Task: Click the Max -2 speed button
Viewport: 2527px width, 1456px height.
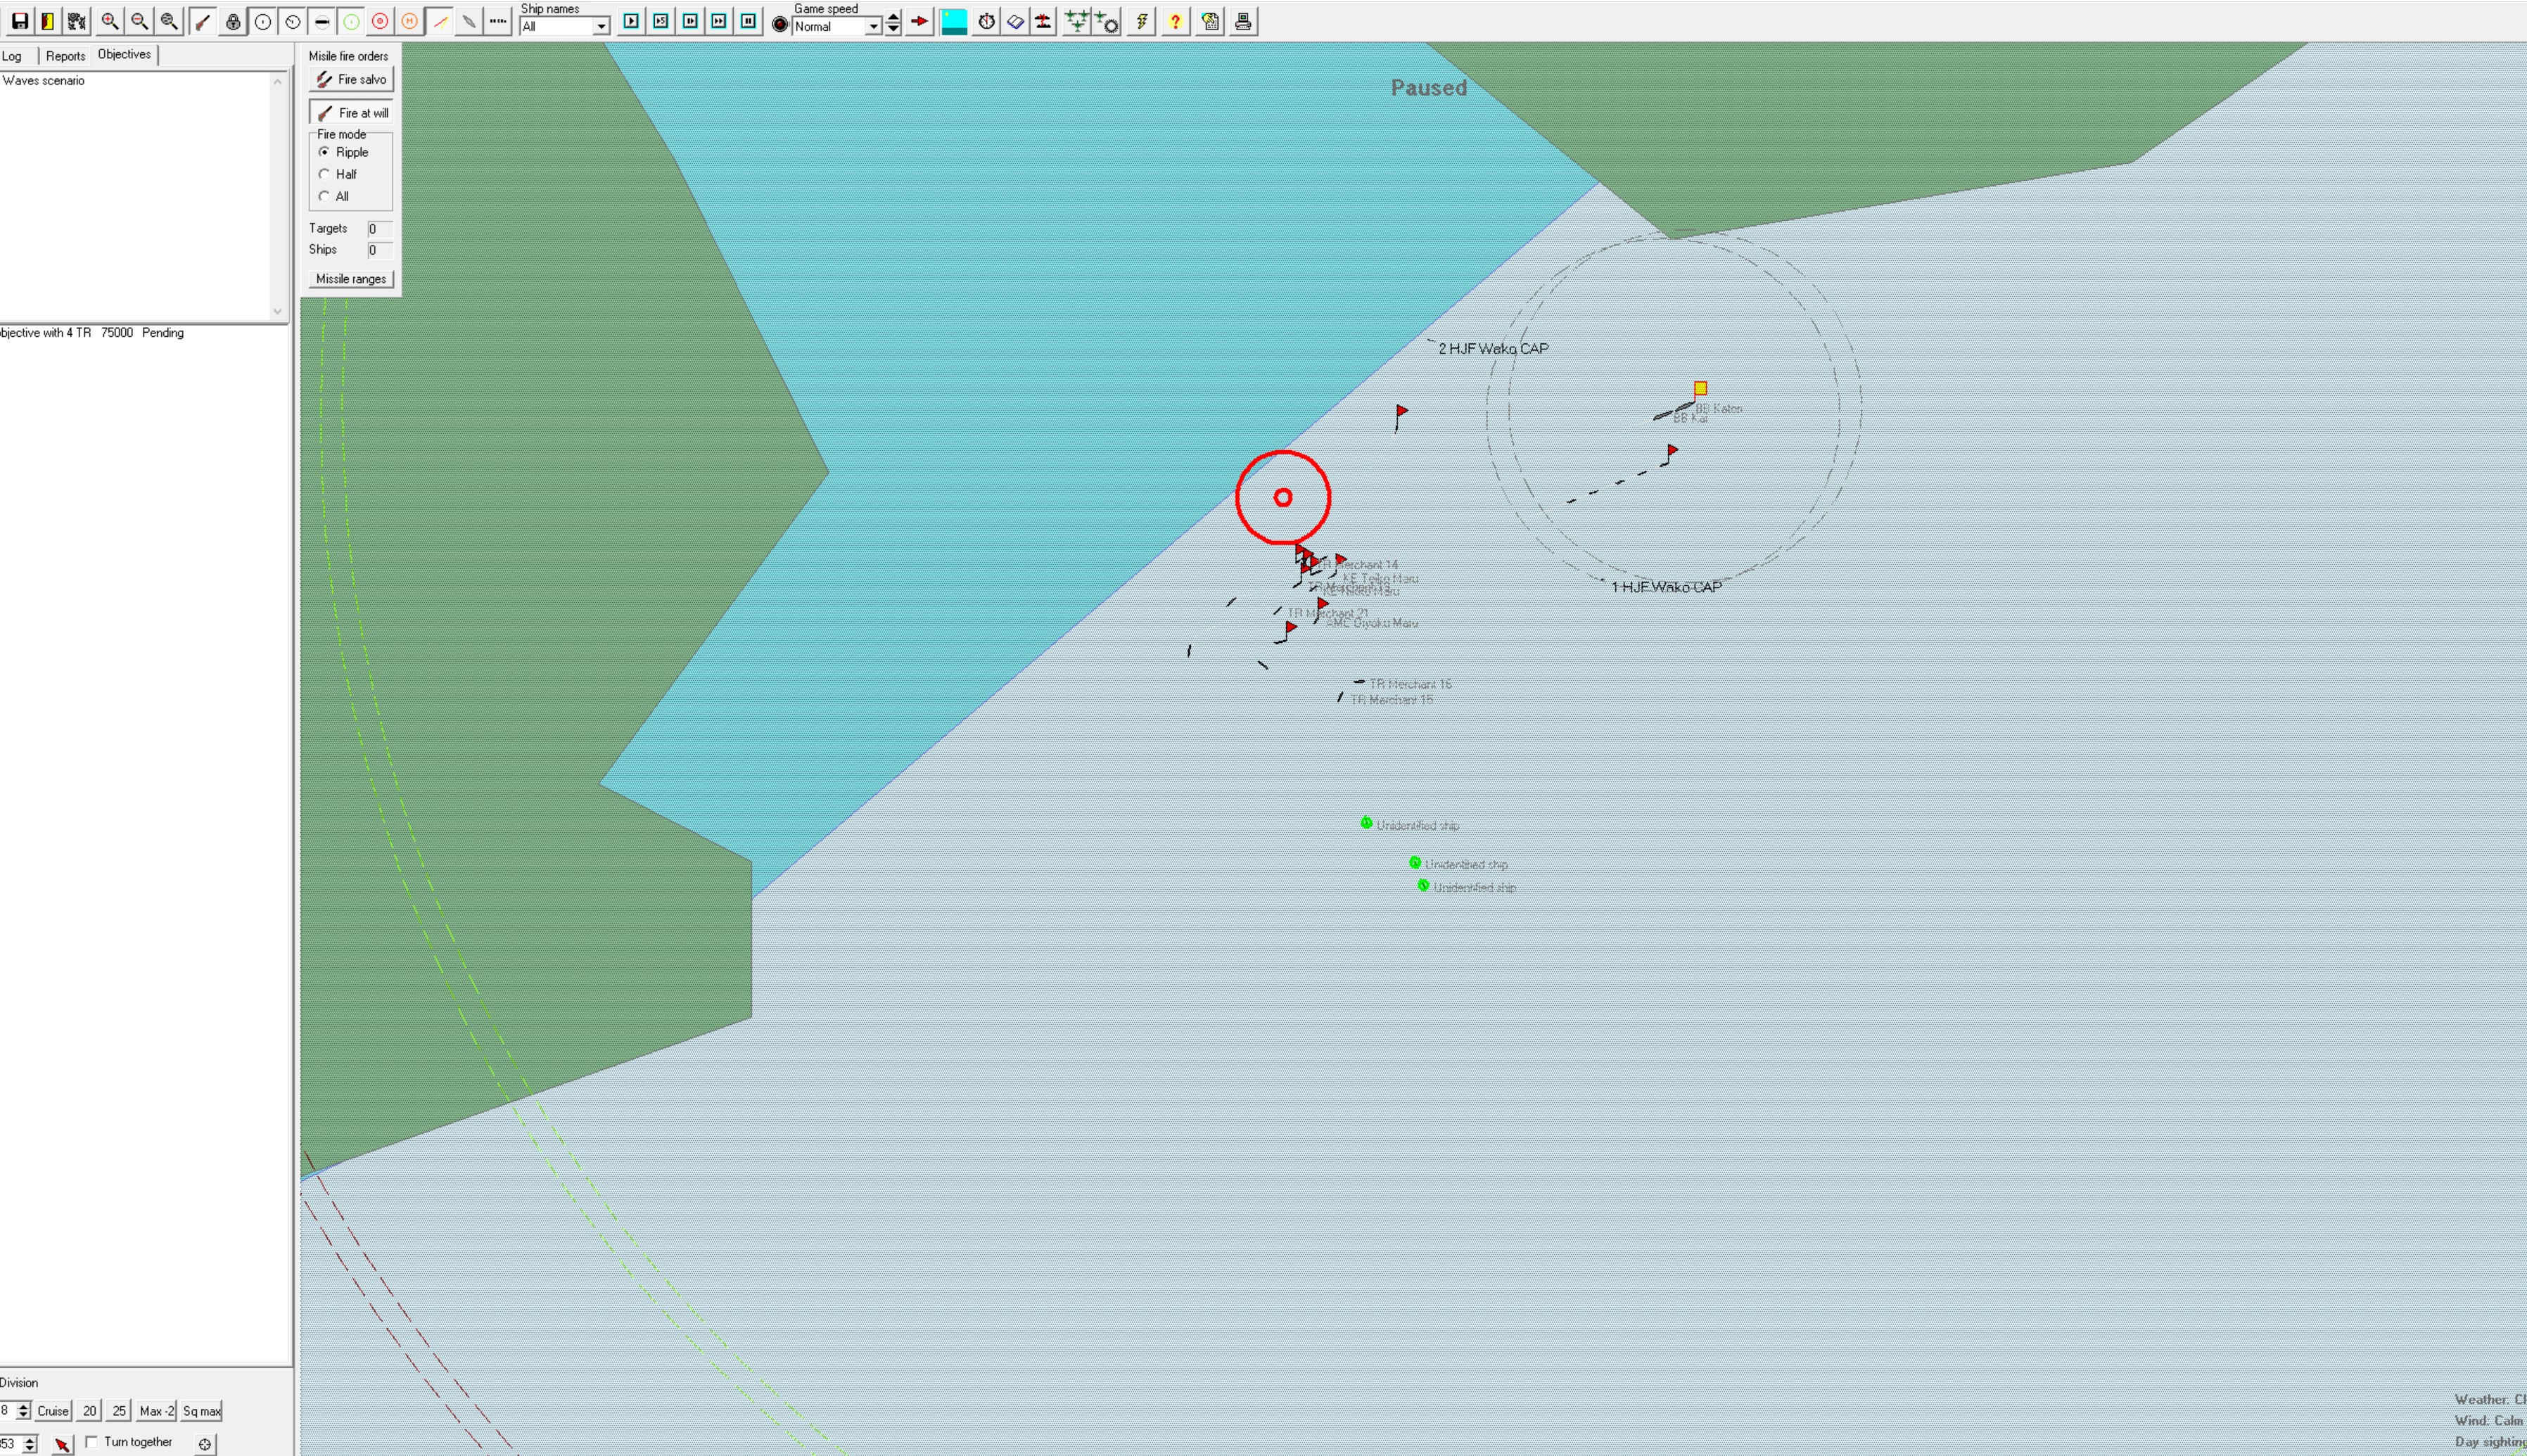Action: (x=157, y=1411)
